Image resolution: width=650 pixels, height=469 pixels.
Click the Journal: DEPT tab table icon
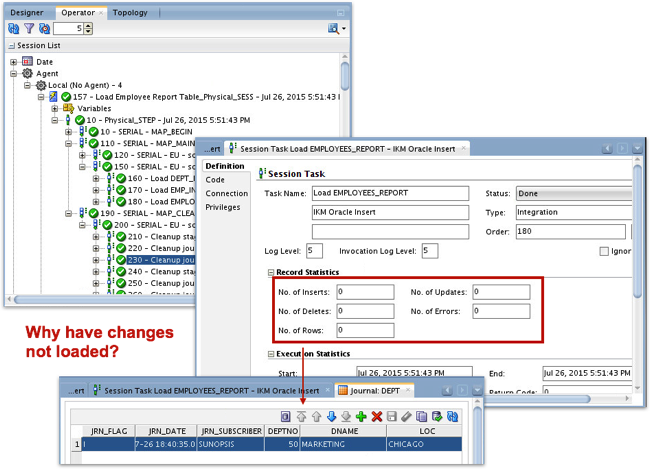[342, 390]
